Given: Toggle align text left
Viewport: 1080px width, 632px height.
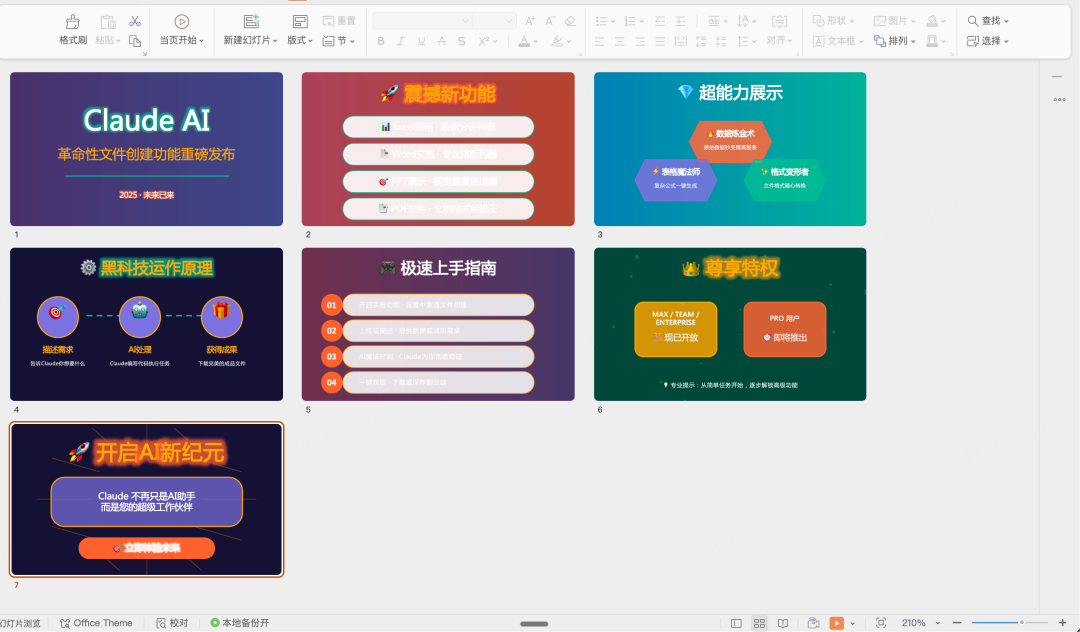Looking at the screenshot, I should click(x=599, y=41).
